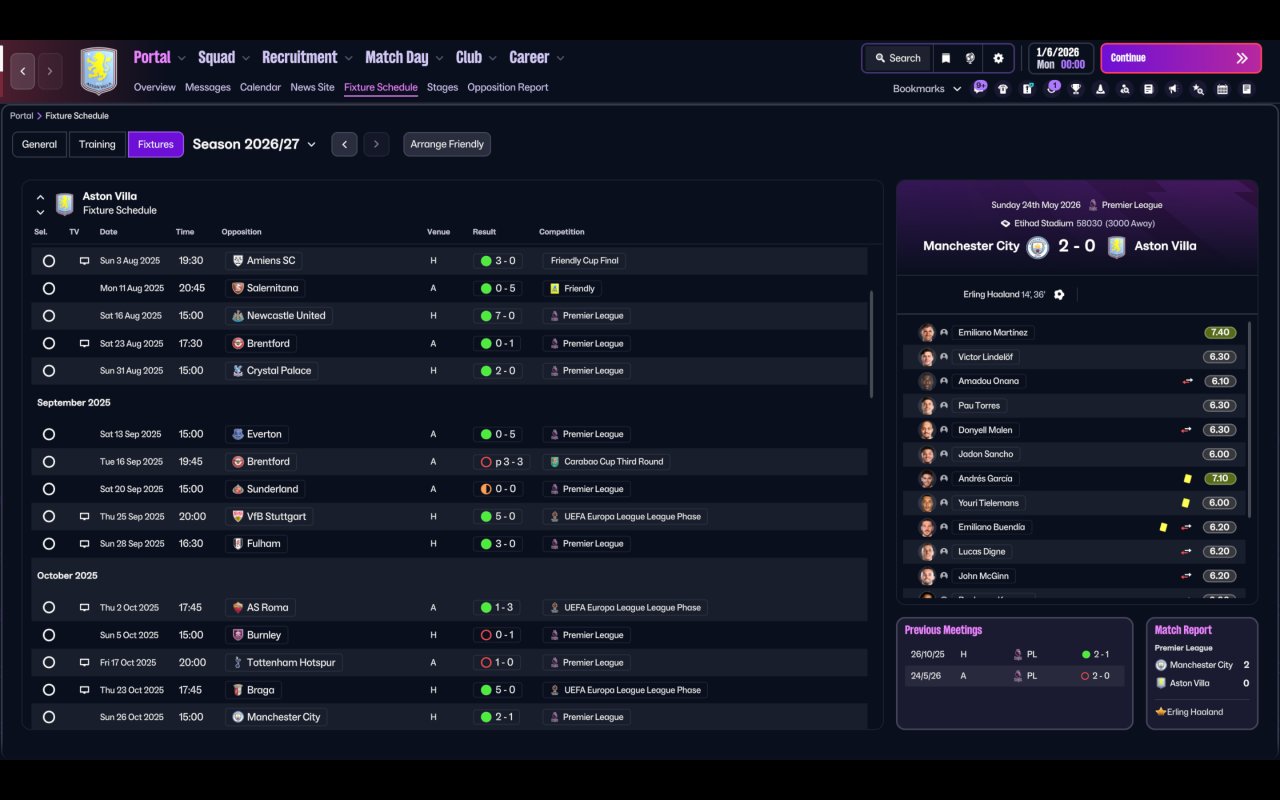Click the Manchester City badge in match header
Screen dimensions: 1280x800
click(1038, 247)
